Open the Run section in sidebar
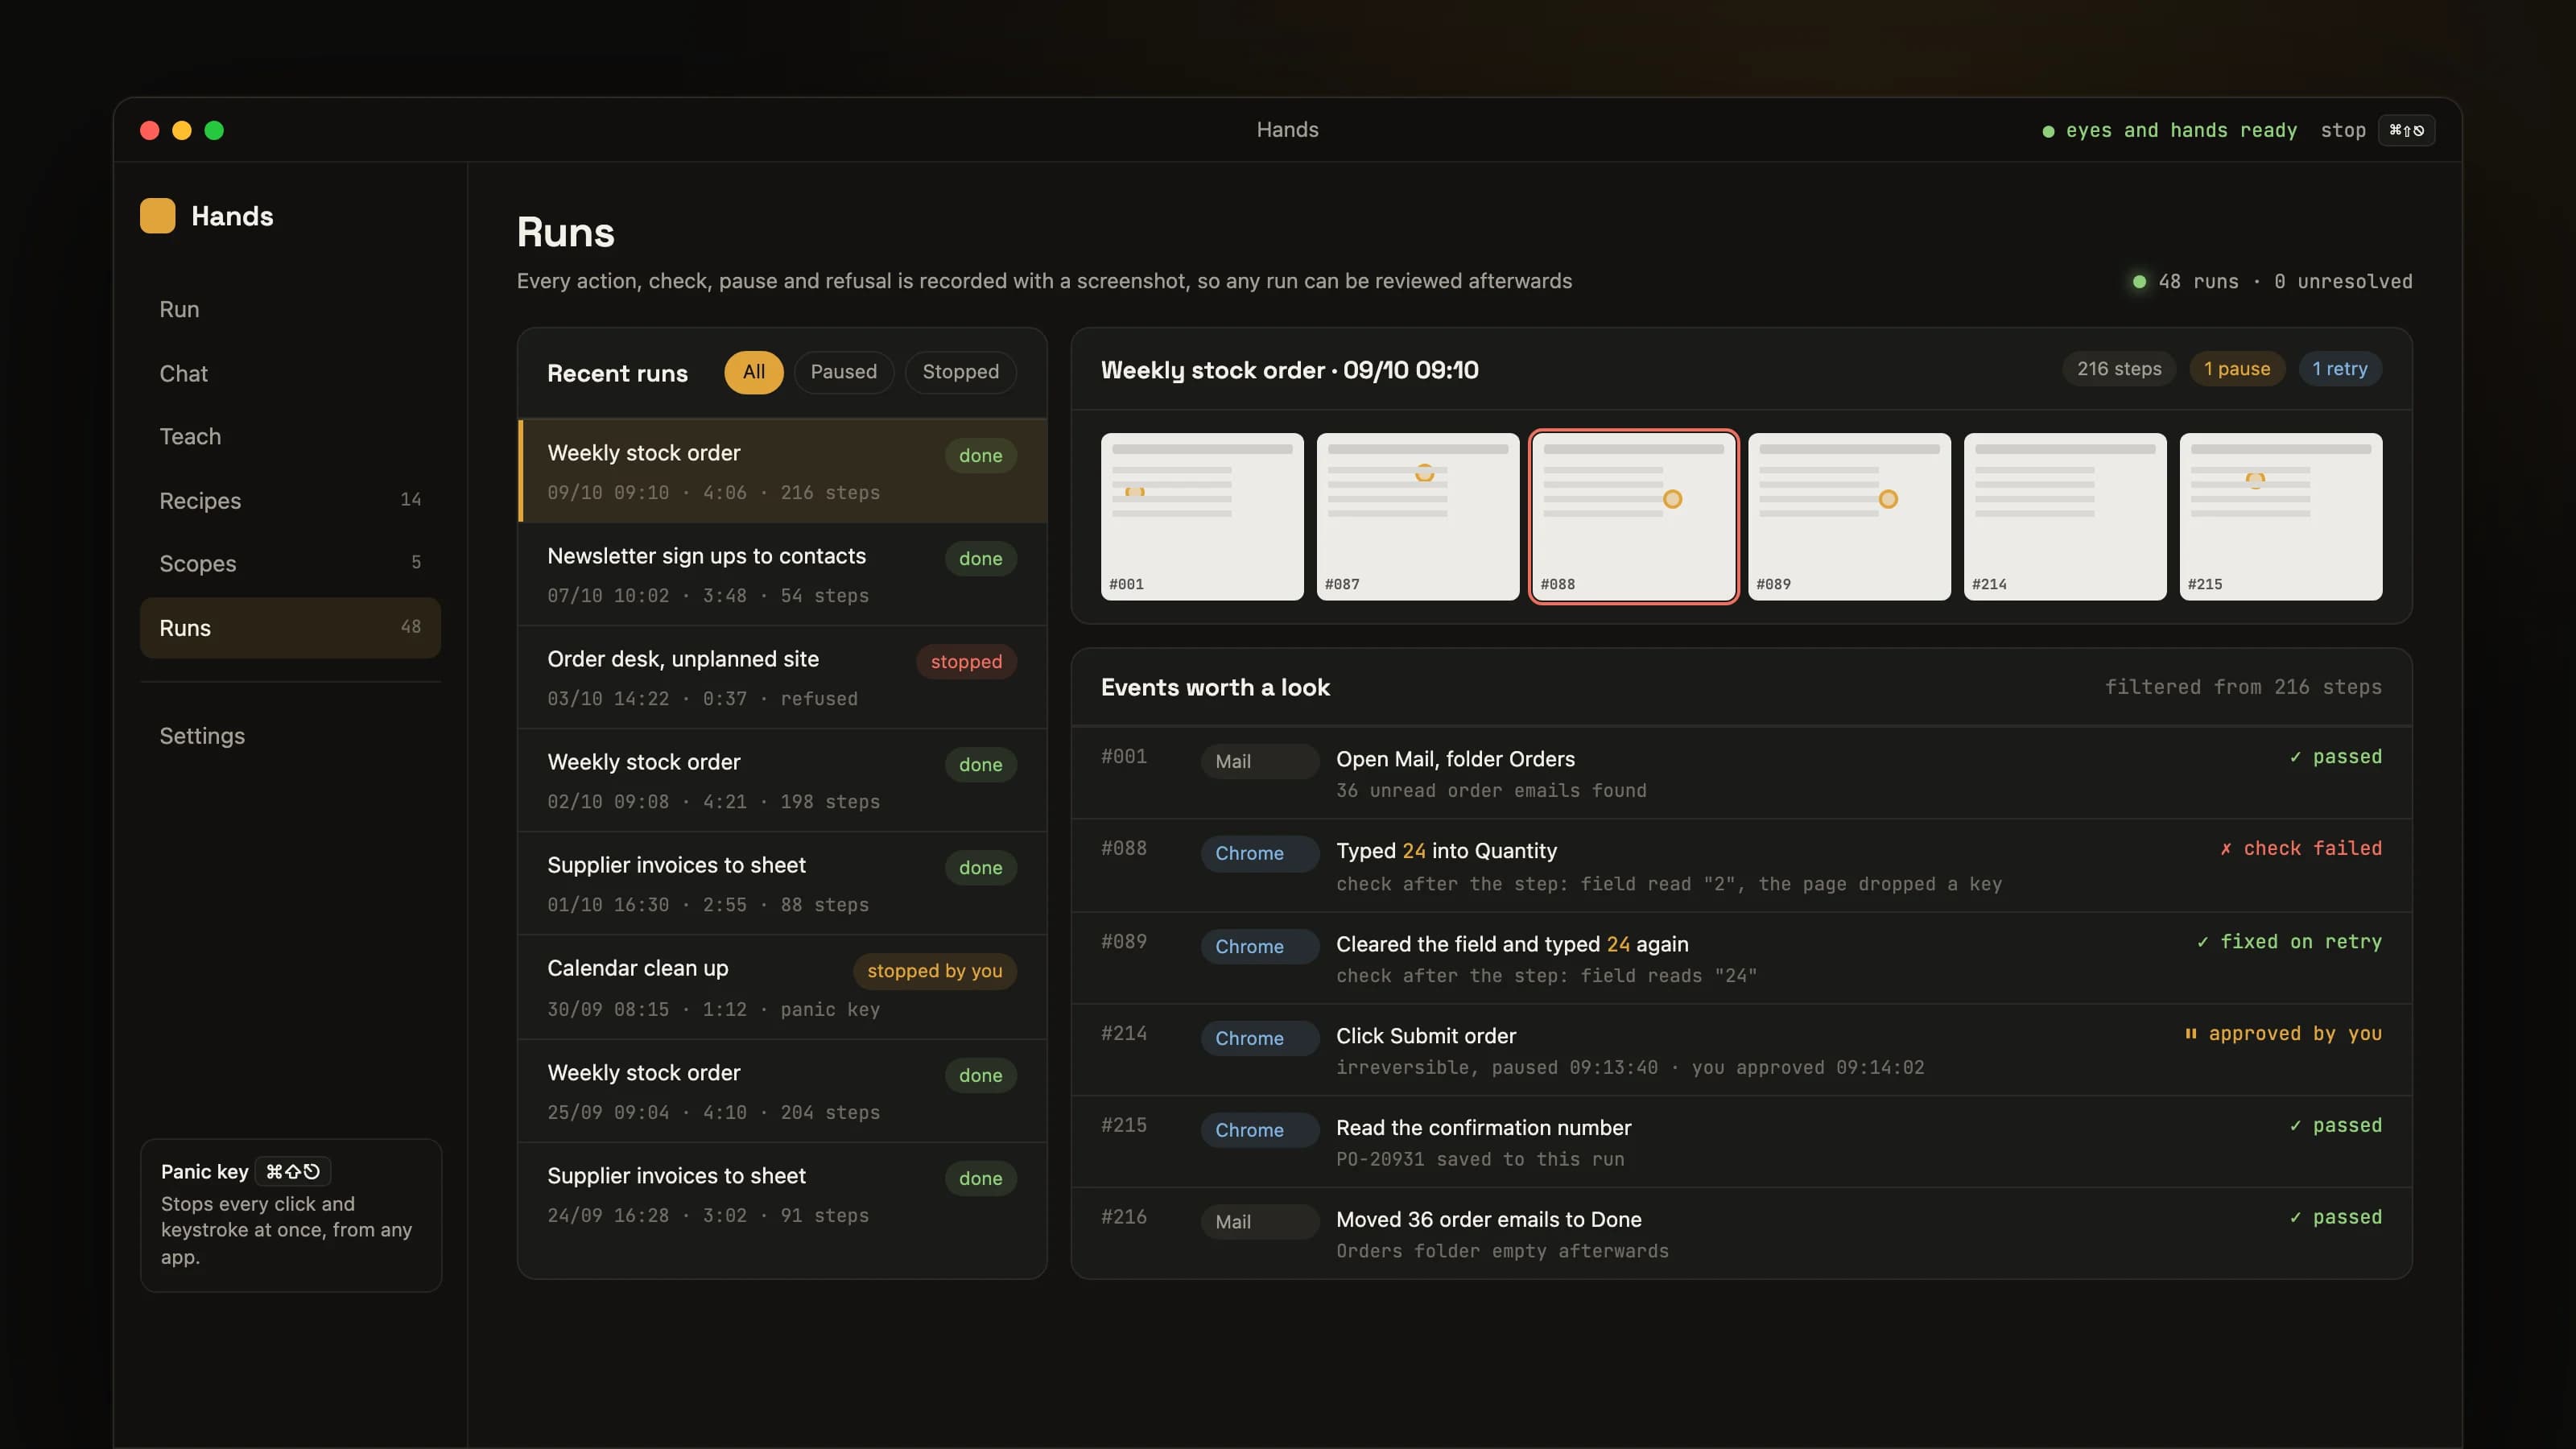 point(290,309)
